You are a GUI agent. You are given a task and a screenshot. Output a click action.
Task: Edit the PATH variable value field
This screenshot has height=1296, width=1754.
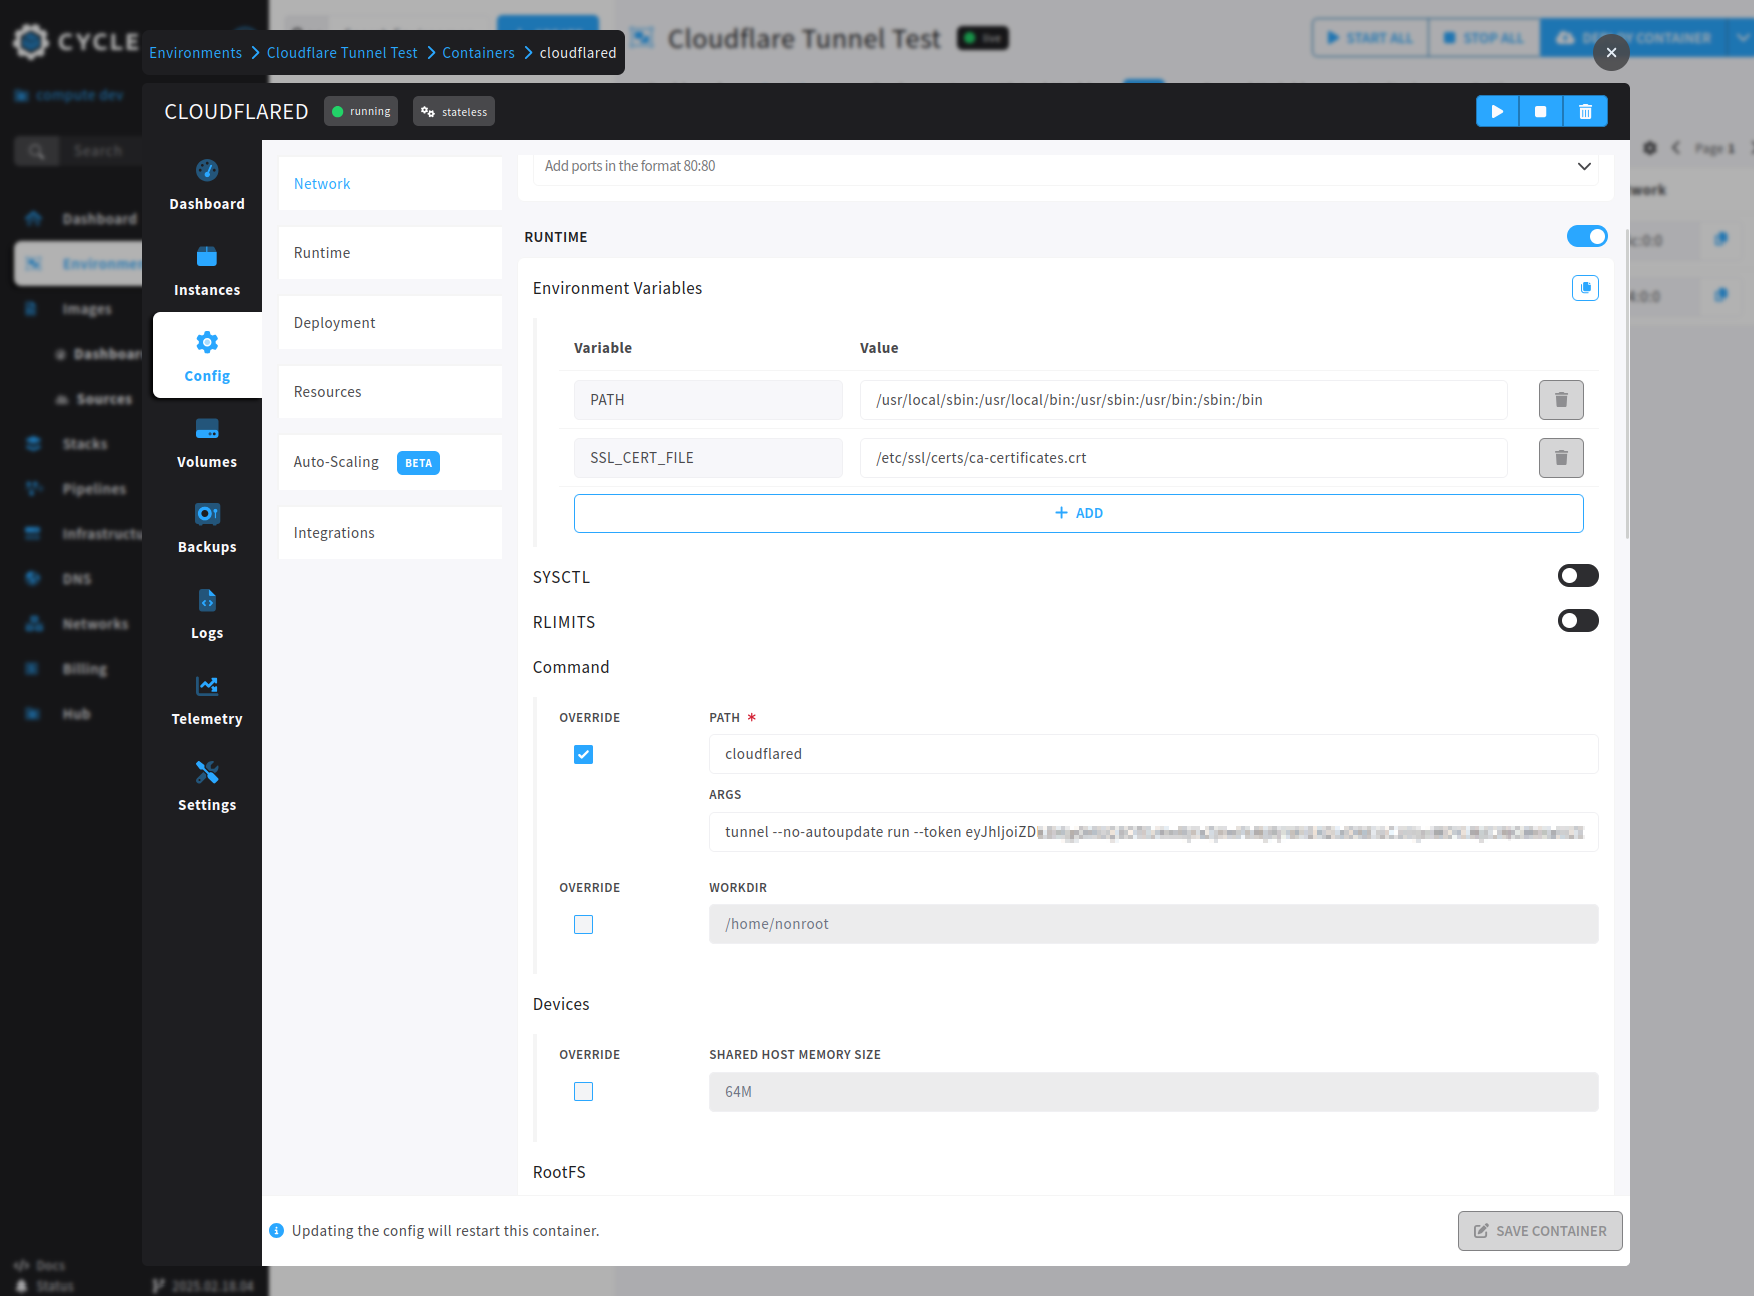[x=1183, y=400]
